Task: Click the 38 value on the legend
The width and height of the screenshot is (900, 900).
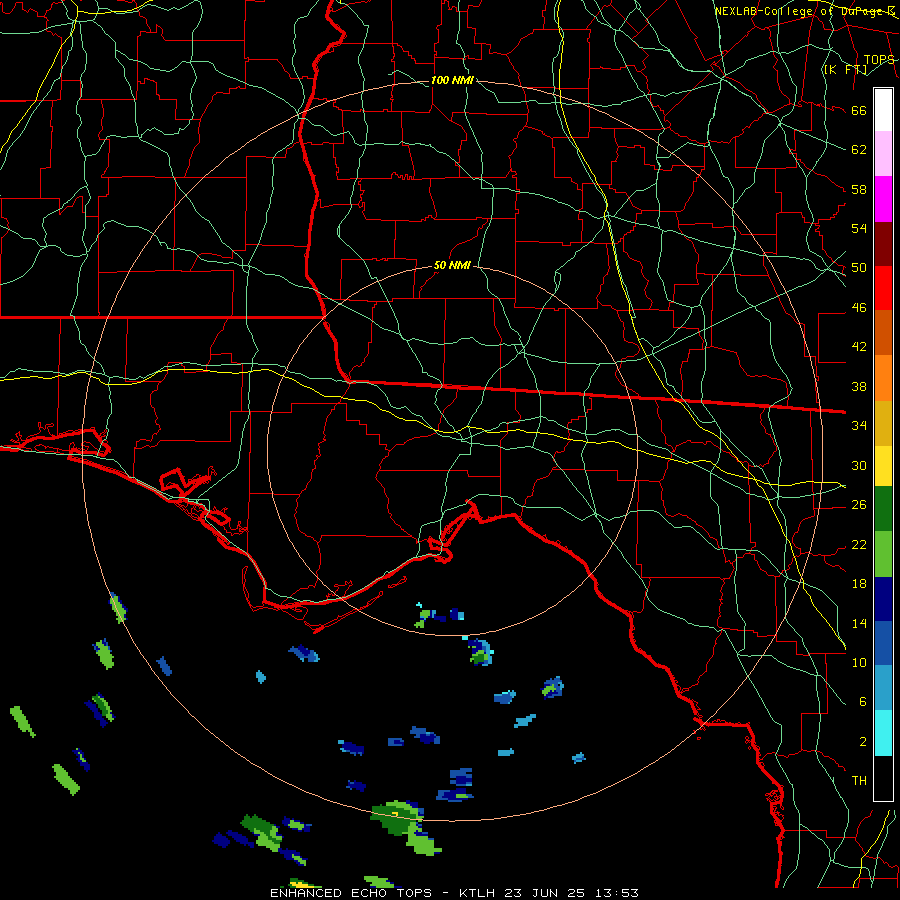Action: coord(859,386)
